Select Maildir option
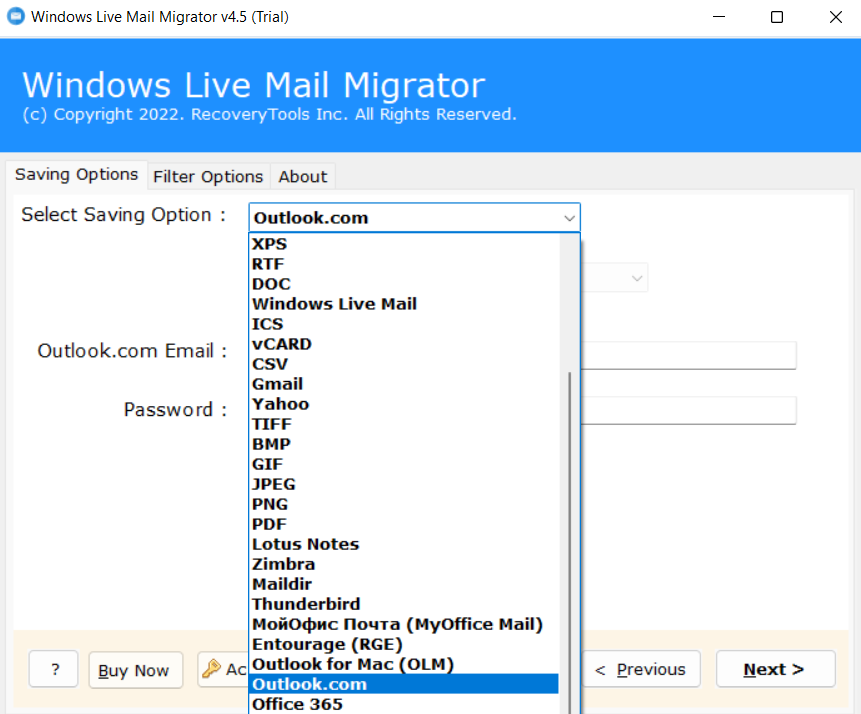Viewport: 861px width, 714px height. (x=404, y=584)
